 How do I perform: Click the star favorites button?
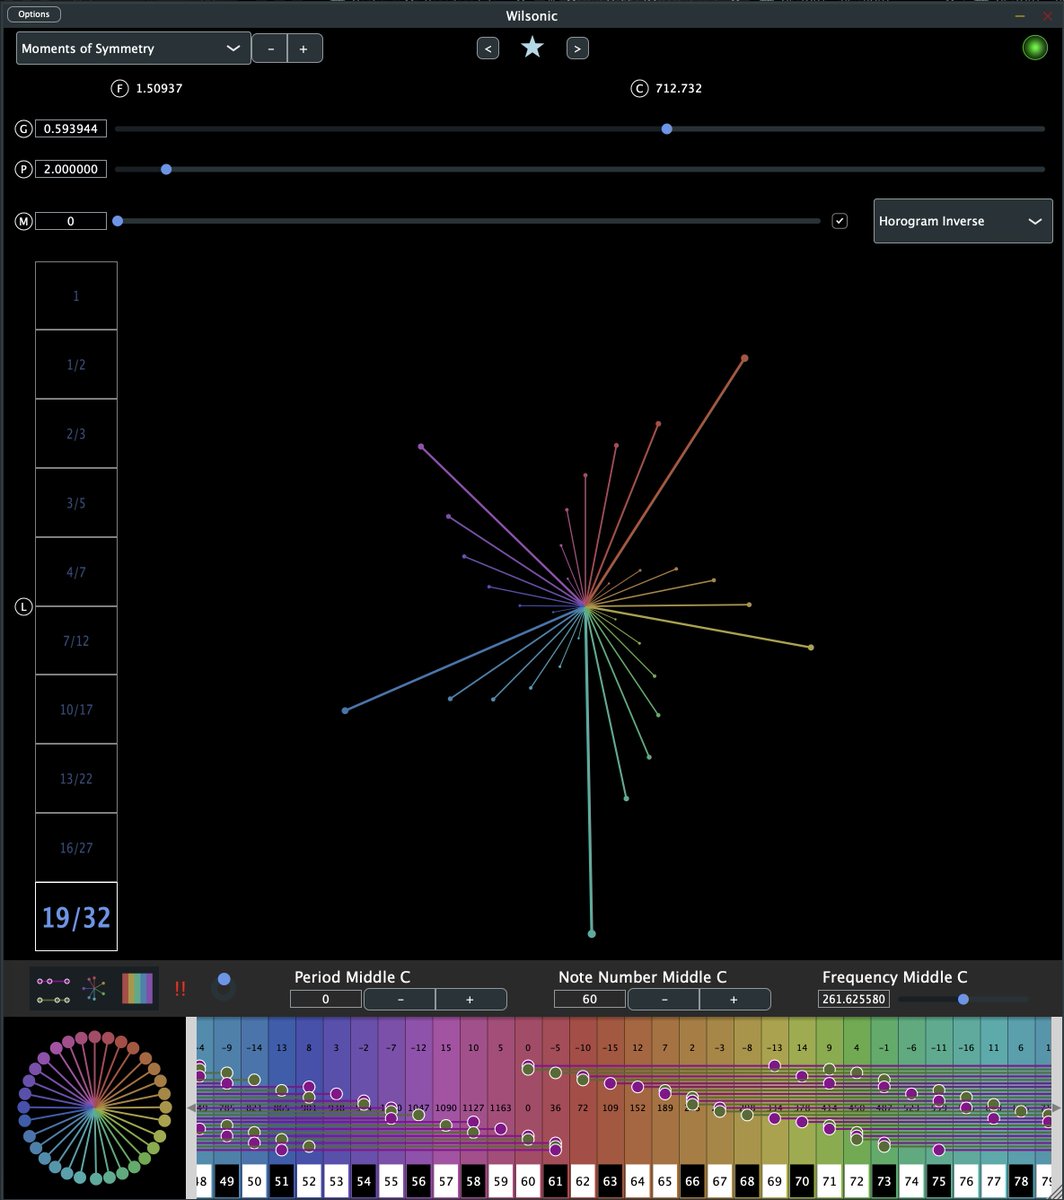(x=532, y=47)
